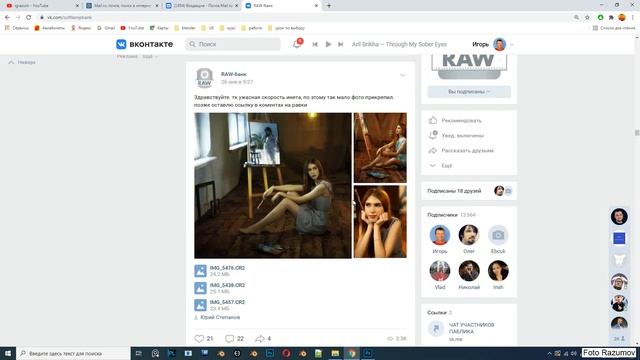Screen dimensions: 640x360
Task: Open the bottom-right portrait photo
Action: tap(380, 222)
